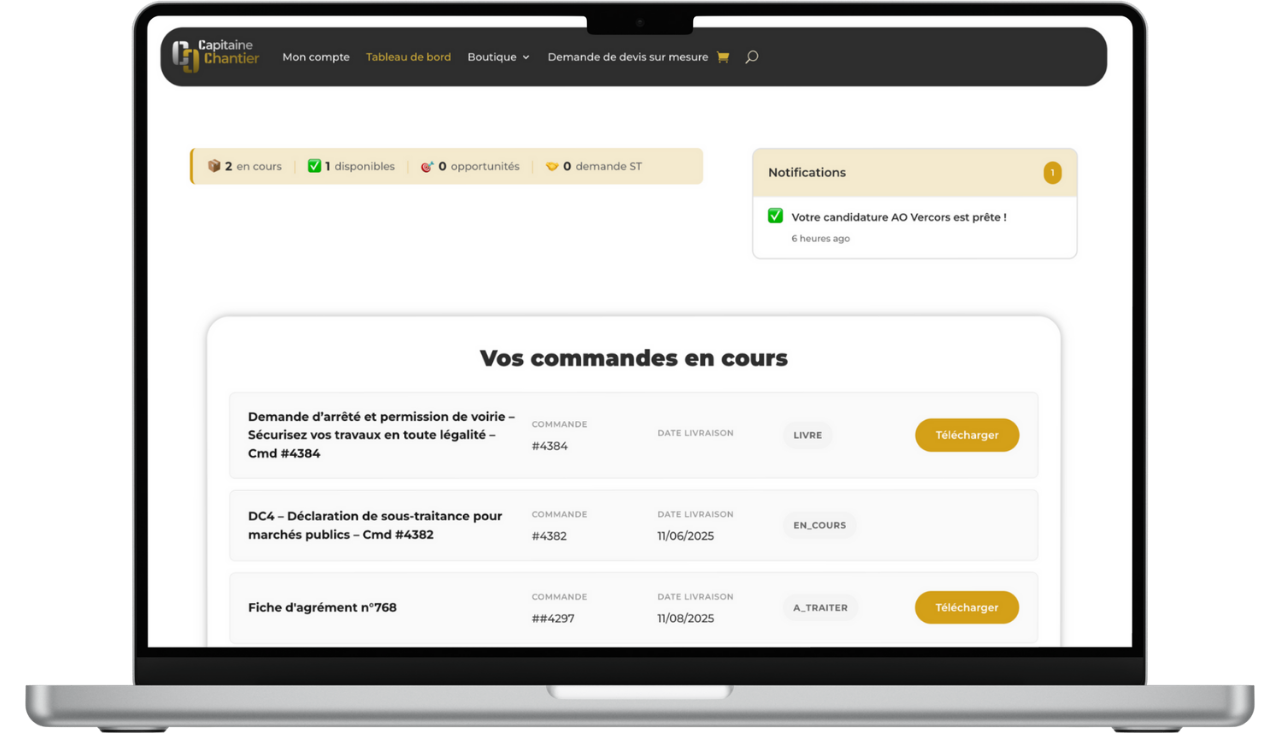Select the LIVRE status badge
The image size is (1280, 733).
(807, 435)
